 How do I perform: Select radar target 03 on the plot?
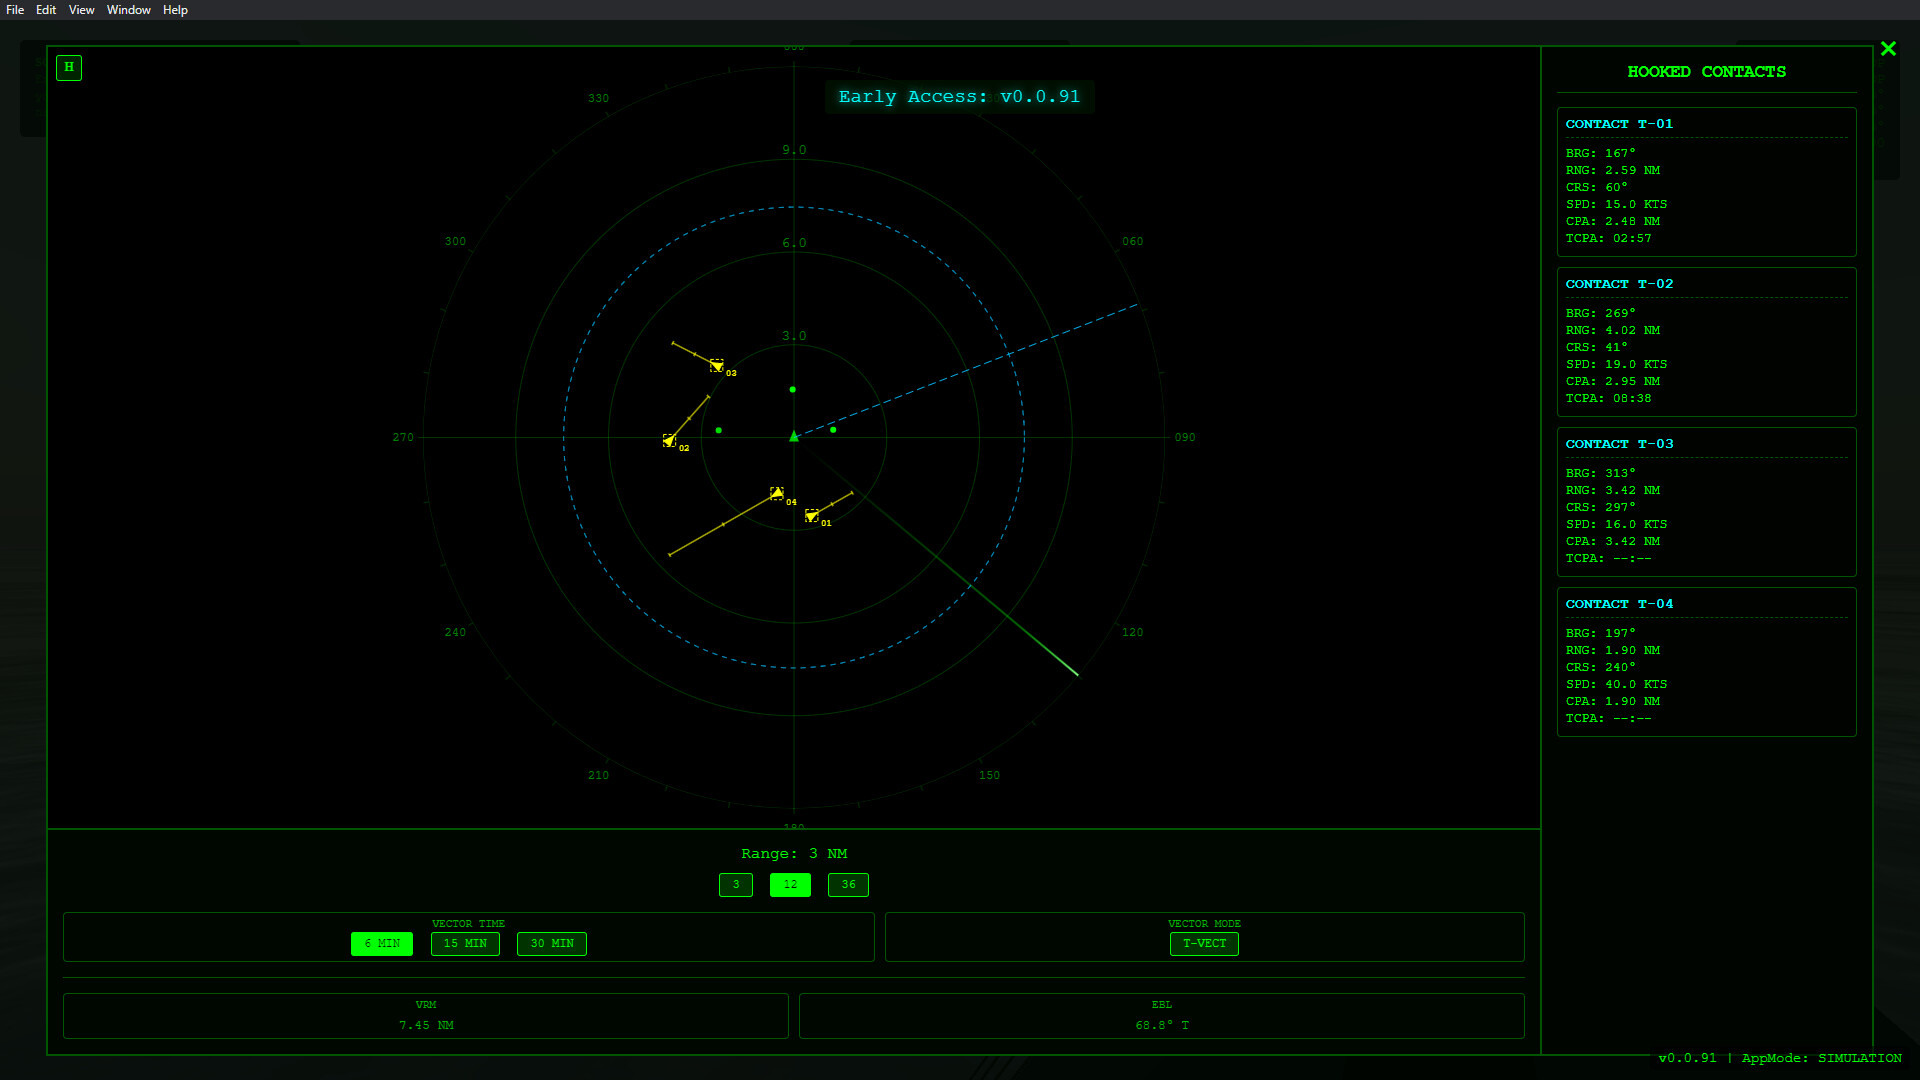(717, 366)
